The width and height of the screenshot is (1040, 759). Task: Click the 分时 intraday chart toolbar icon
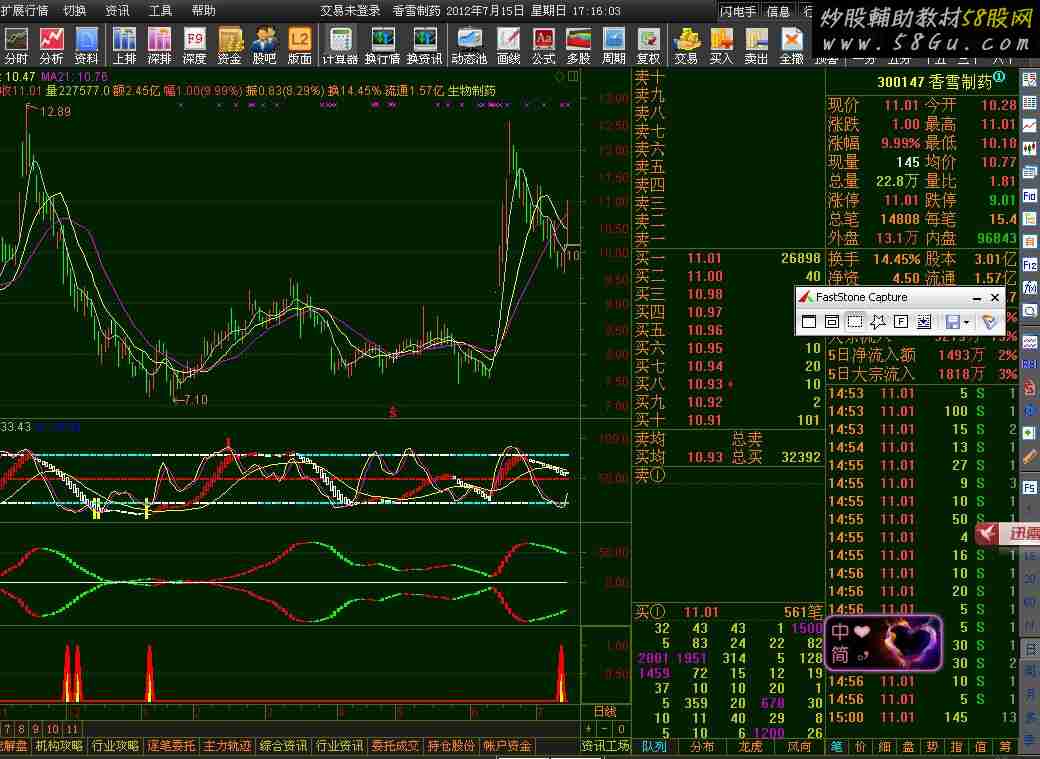16,44
